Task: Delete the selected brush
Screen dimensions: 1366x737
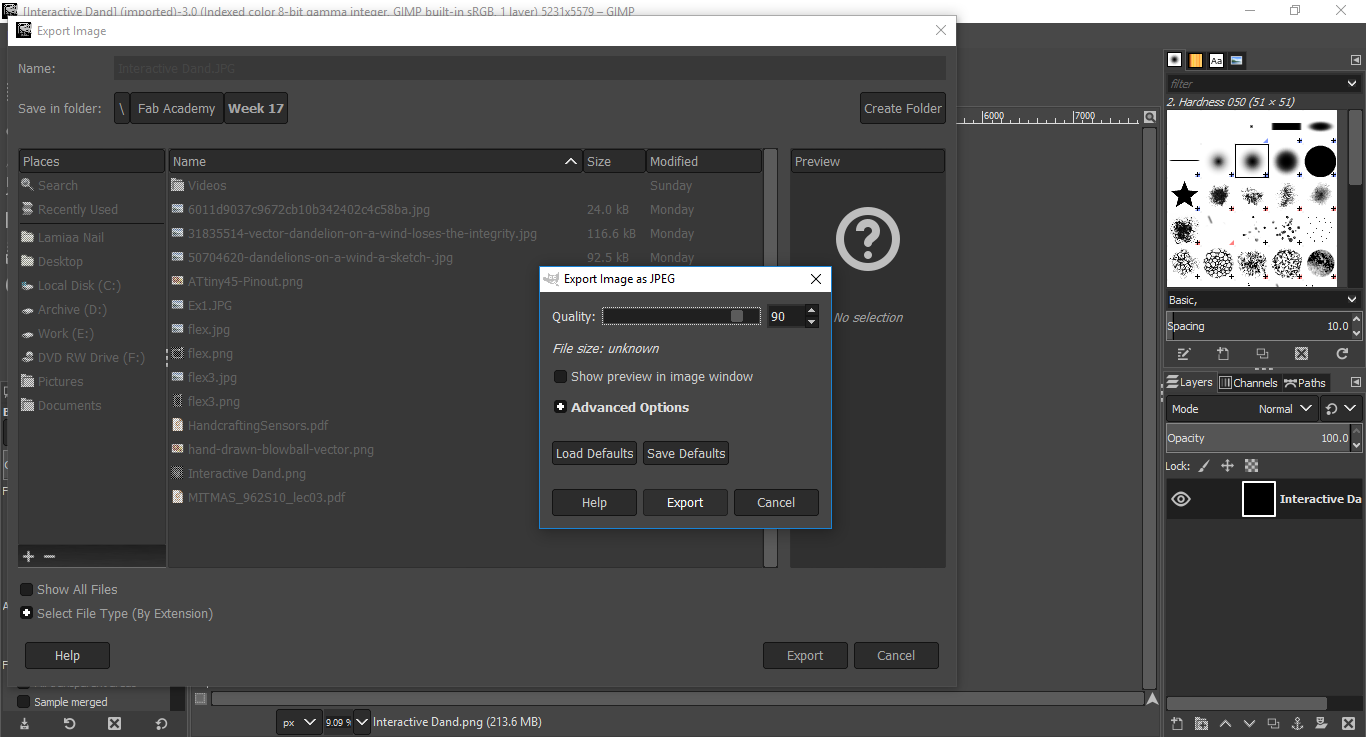Action: [1301, 354]
